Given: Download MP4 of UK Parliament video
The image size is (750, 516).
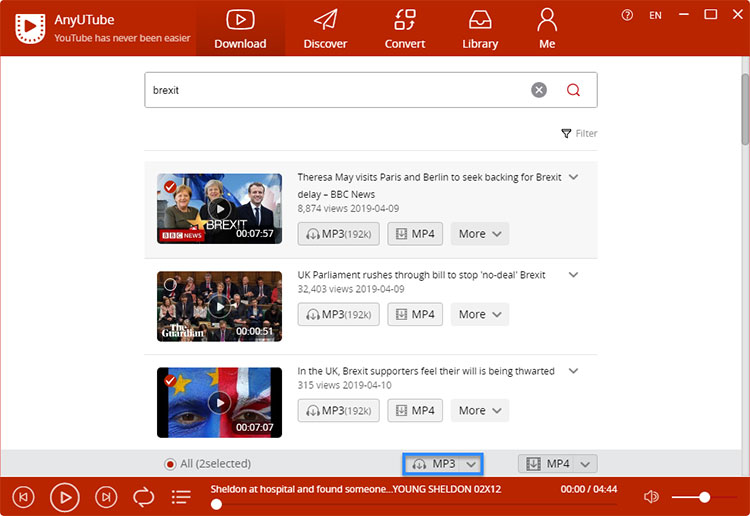Looking at the screenshot, I should pos(415,314).
